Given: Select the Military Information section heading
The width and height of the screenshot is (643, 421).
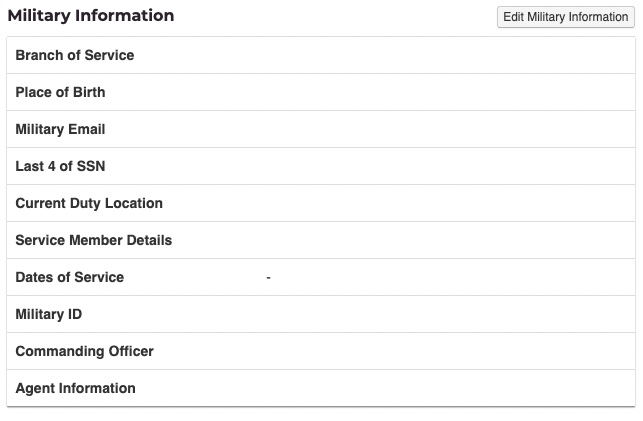Looking at the screenshot, I should click(91, 16).
